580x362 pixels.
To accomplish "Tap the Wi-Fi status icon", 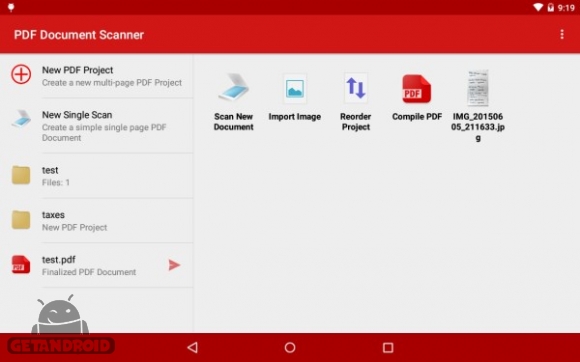I will pos(538,7).
